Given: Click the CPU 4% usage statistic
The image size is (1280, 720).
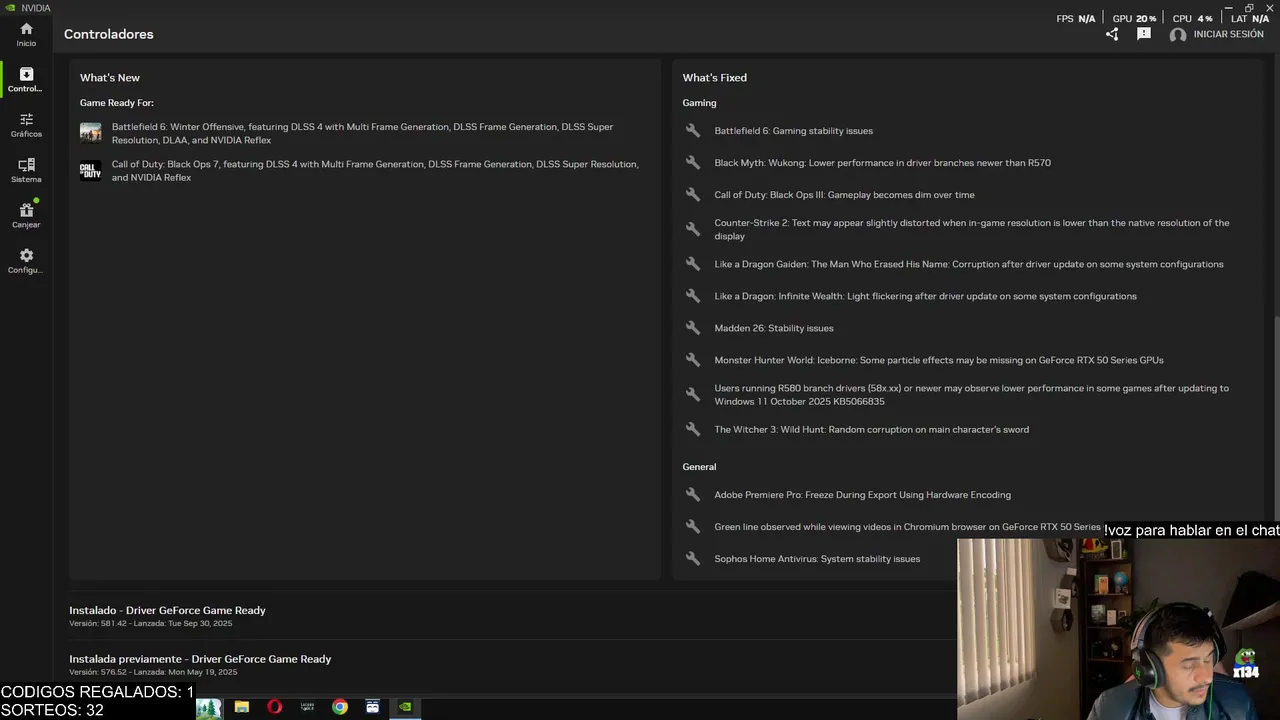Looking at the screenshot, I should (x=1192, y=19).
